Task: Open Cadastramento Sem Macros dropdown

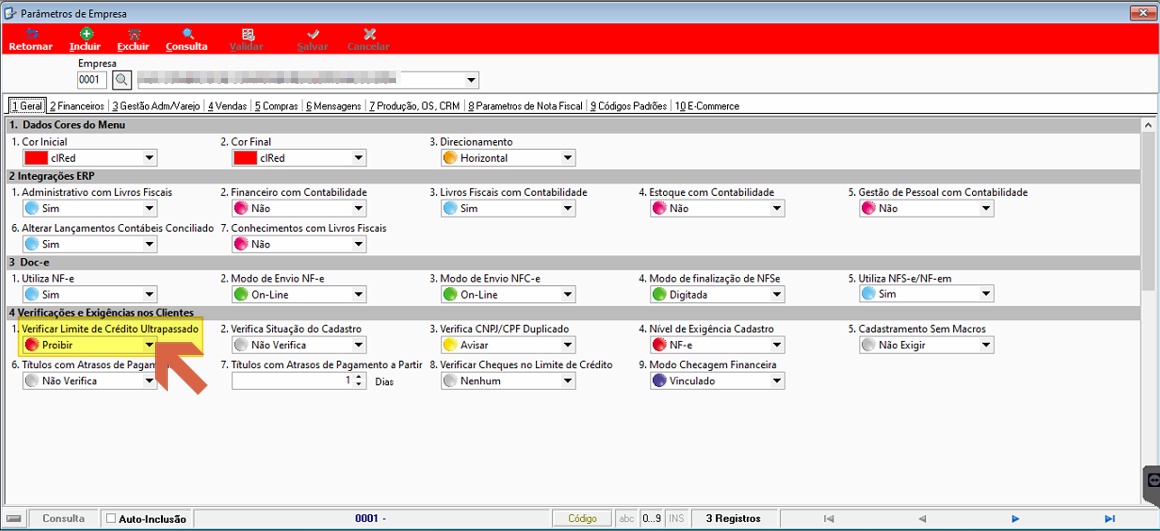Action: 986,345
